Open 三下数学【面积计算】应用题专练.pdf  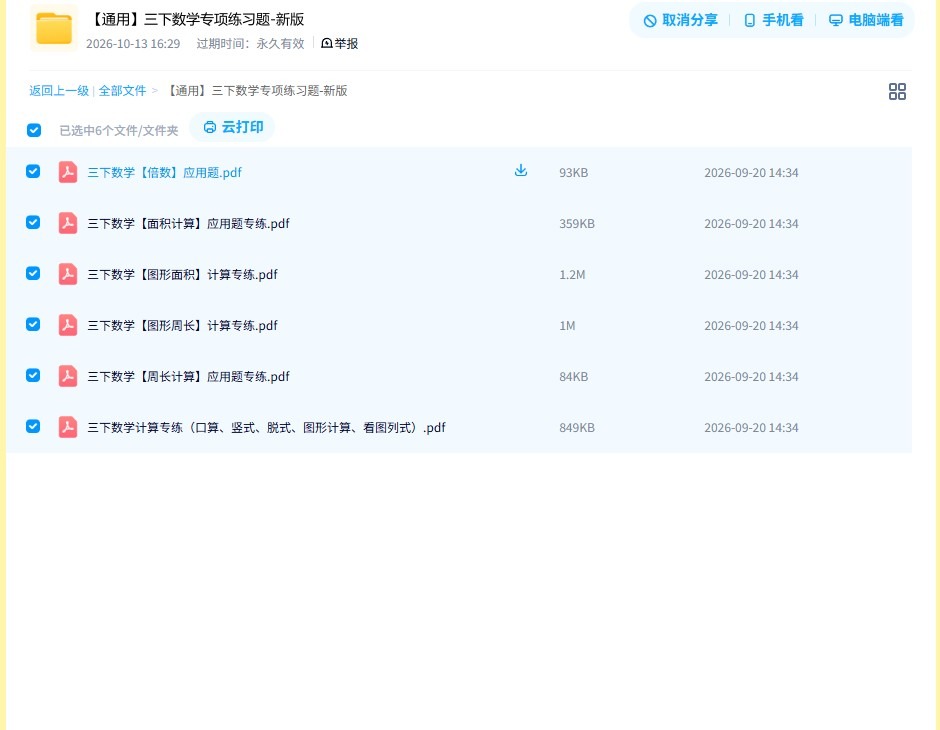(x=188, y=224)
